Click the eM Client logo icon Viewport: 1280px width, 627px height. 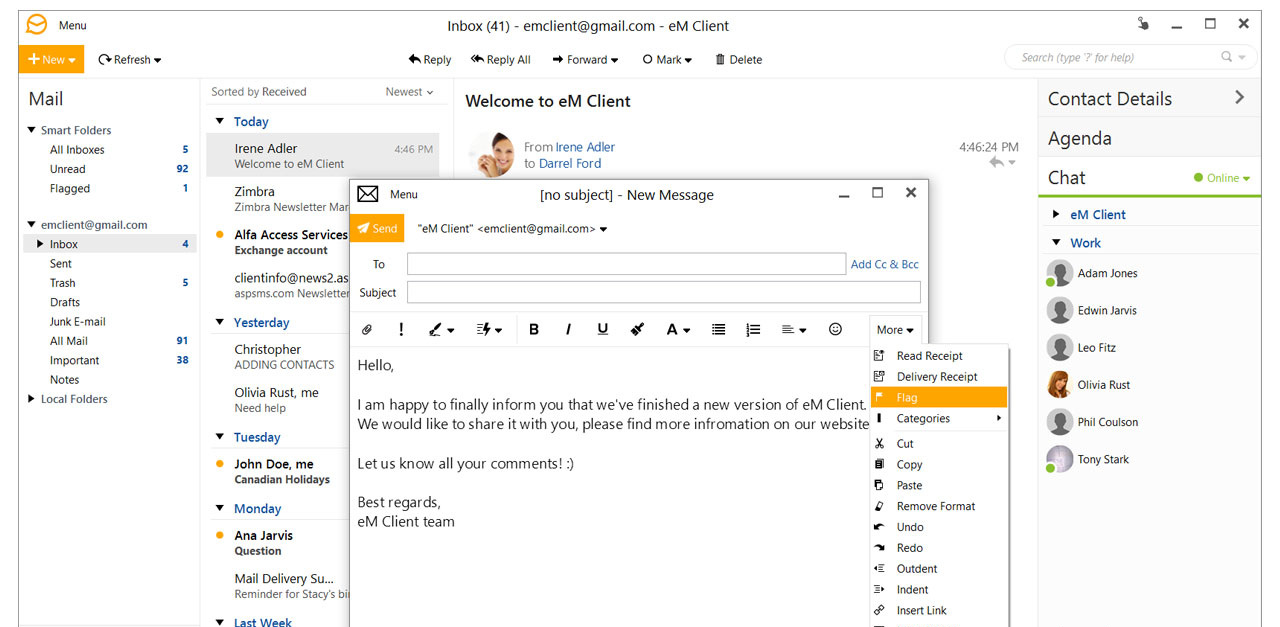pyautogui.click(x=37, y=25)
